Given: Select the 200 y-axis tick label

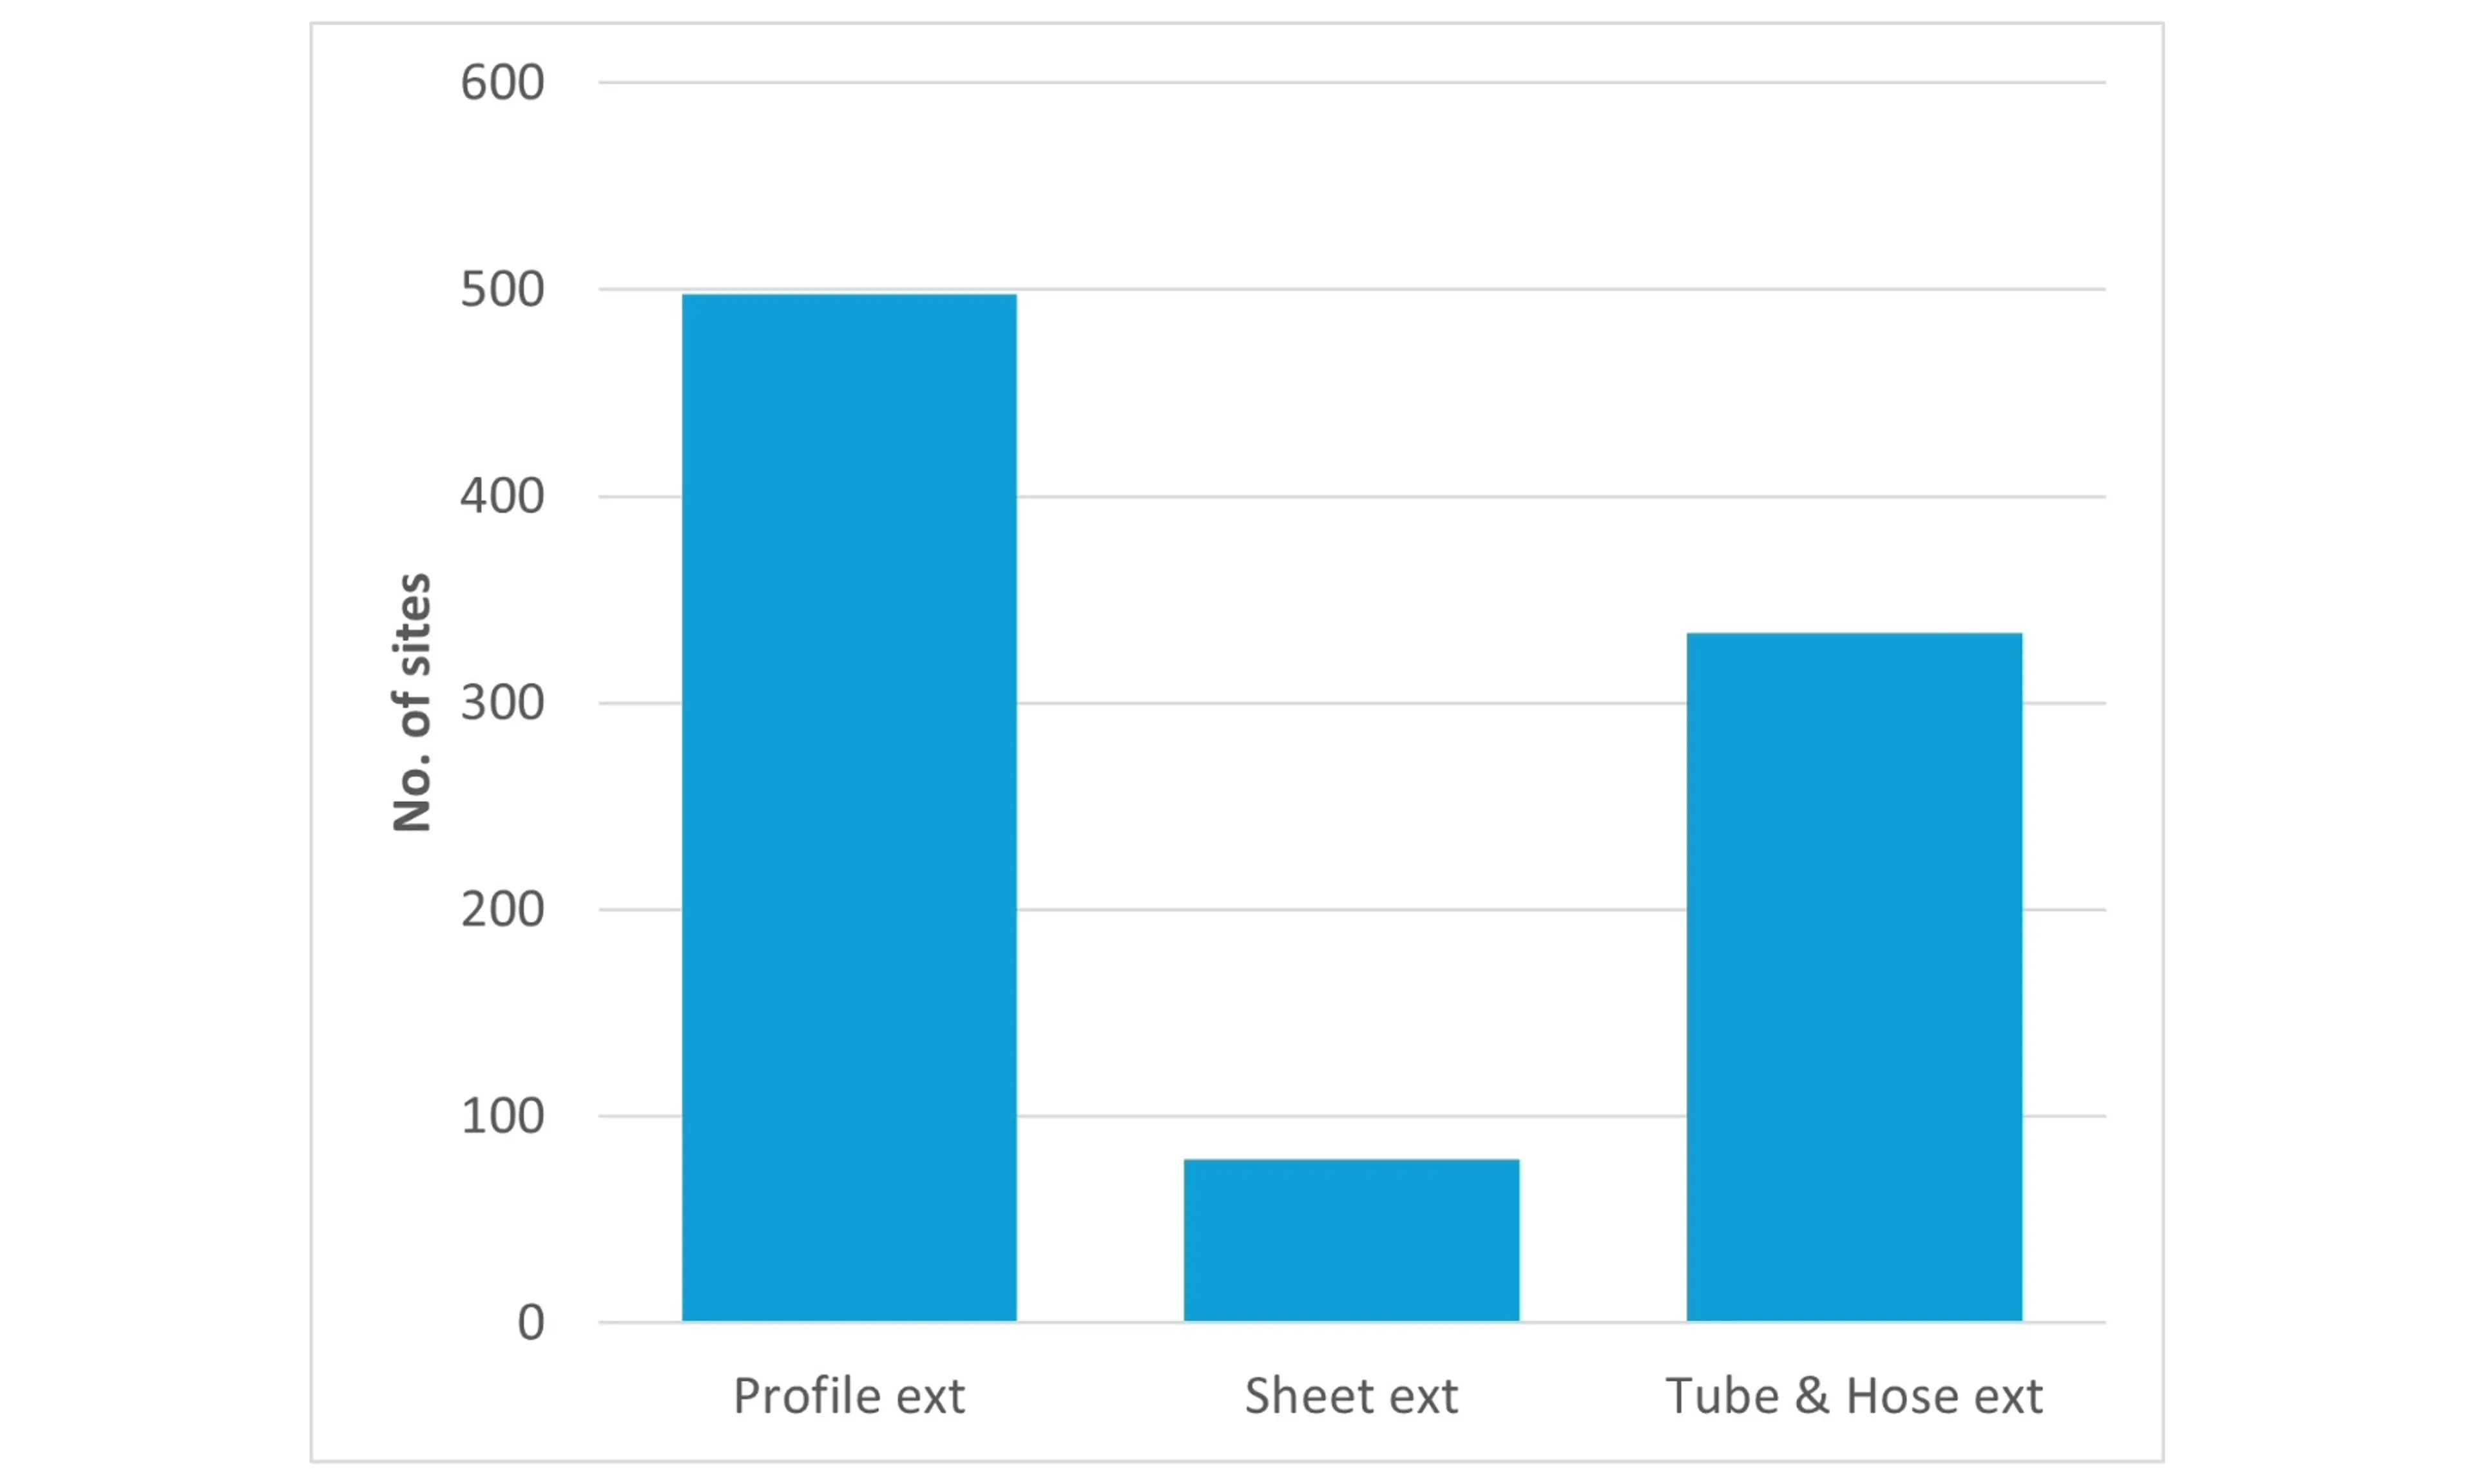Looking at the screenshot, I should click(x=502, y=910).
